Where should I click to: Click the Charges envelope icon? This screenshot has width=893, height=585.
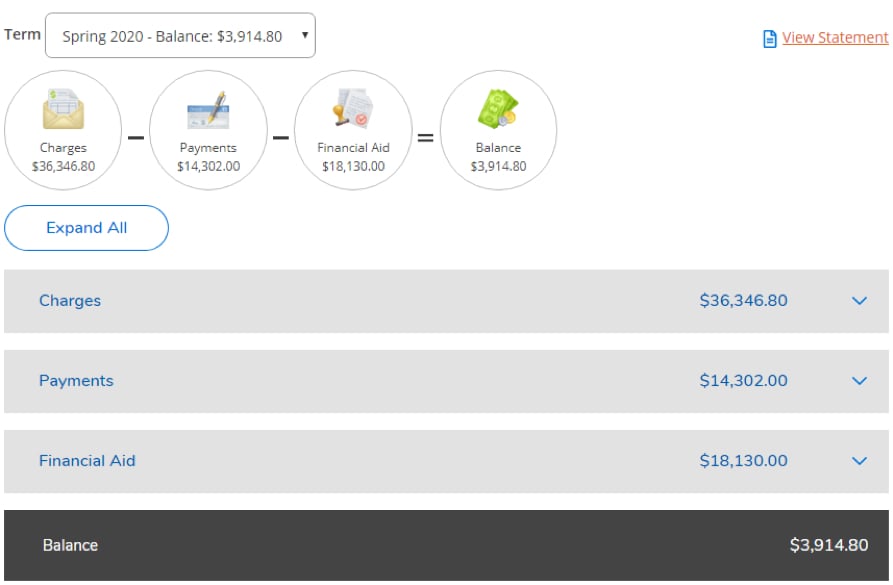point(64,110)
